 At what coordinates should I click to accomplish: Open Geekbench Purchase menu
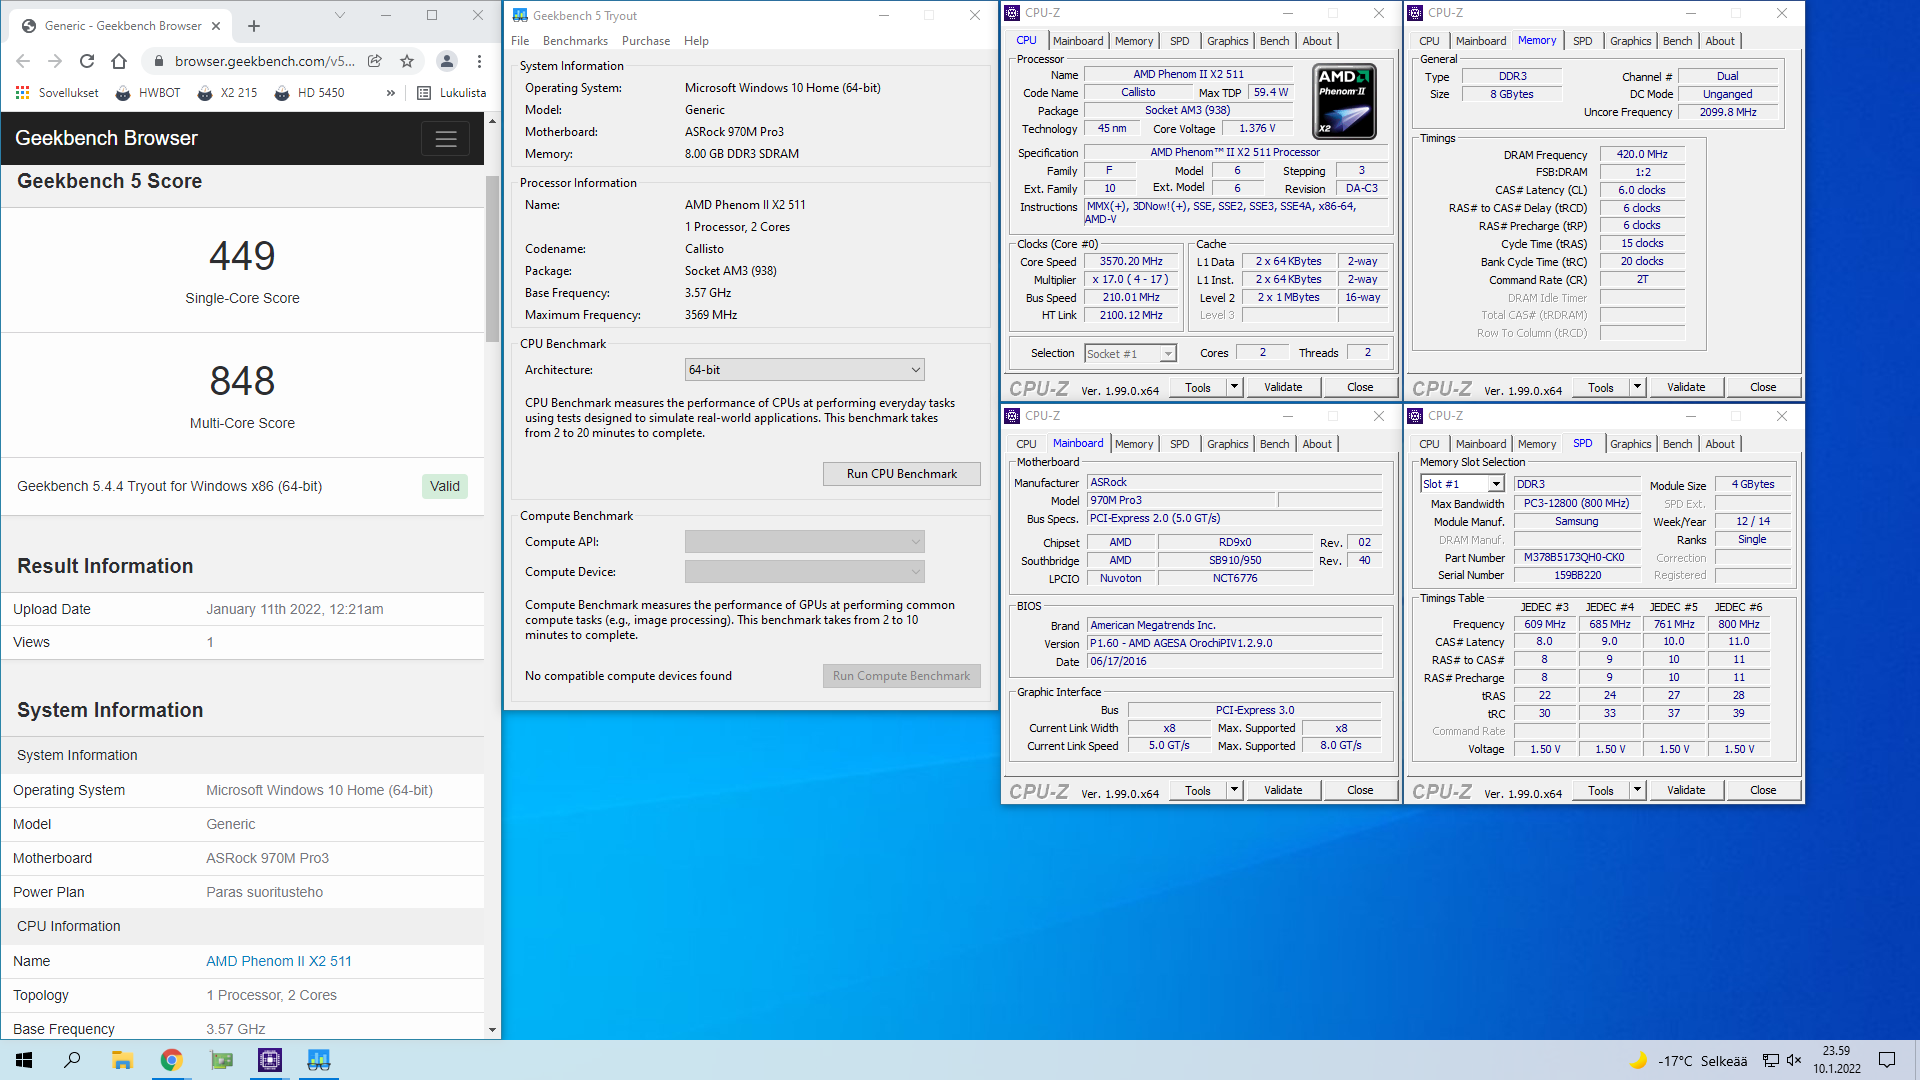646,41
